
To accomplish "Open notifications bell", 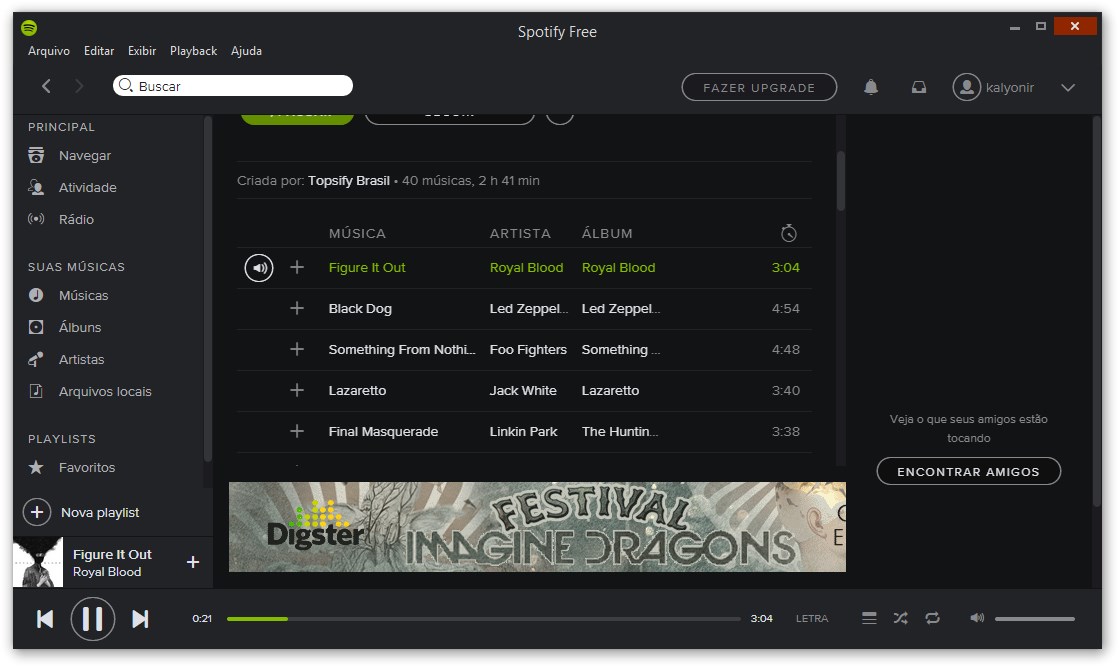I will click(x=871, y=87).
